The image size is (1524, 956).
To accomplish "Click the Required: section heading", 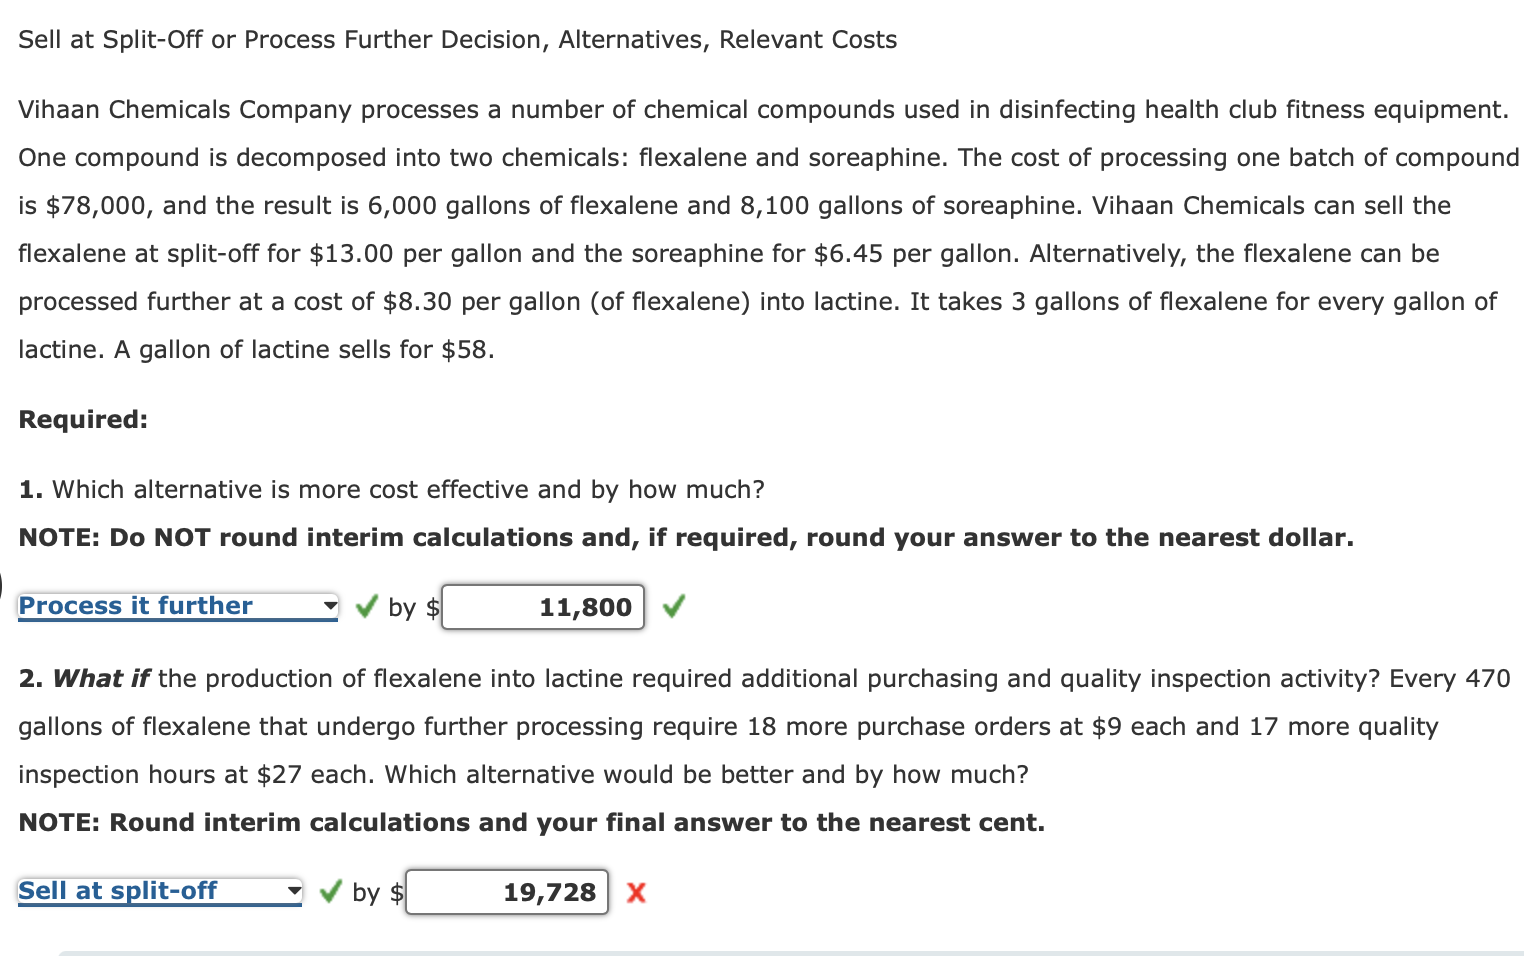I will [83, 419].
